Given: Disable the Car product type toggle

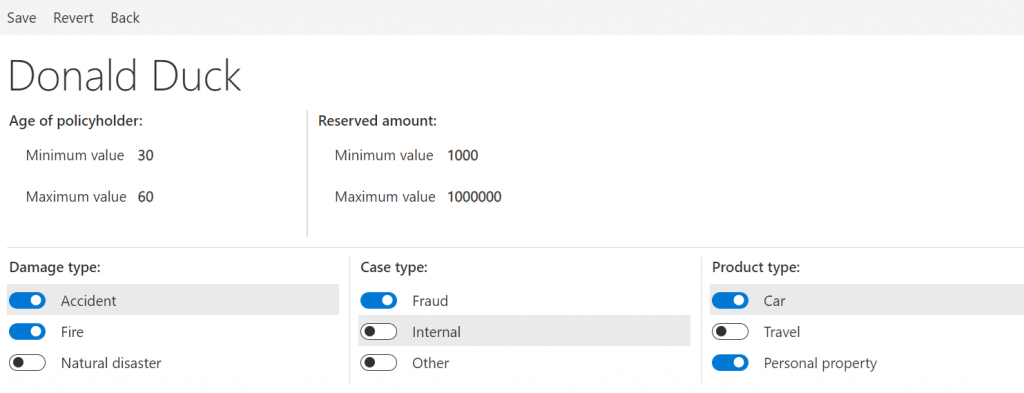Looking at the screenshot, I should (730, 300).
